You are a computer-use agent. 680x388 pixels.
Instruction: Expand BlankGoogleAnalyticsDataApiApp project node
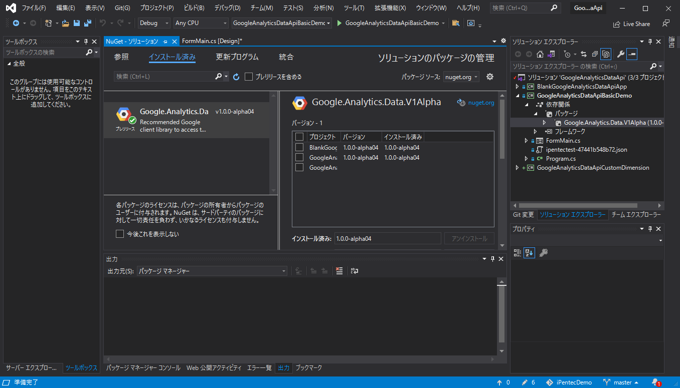517,87
